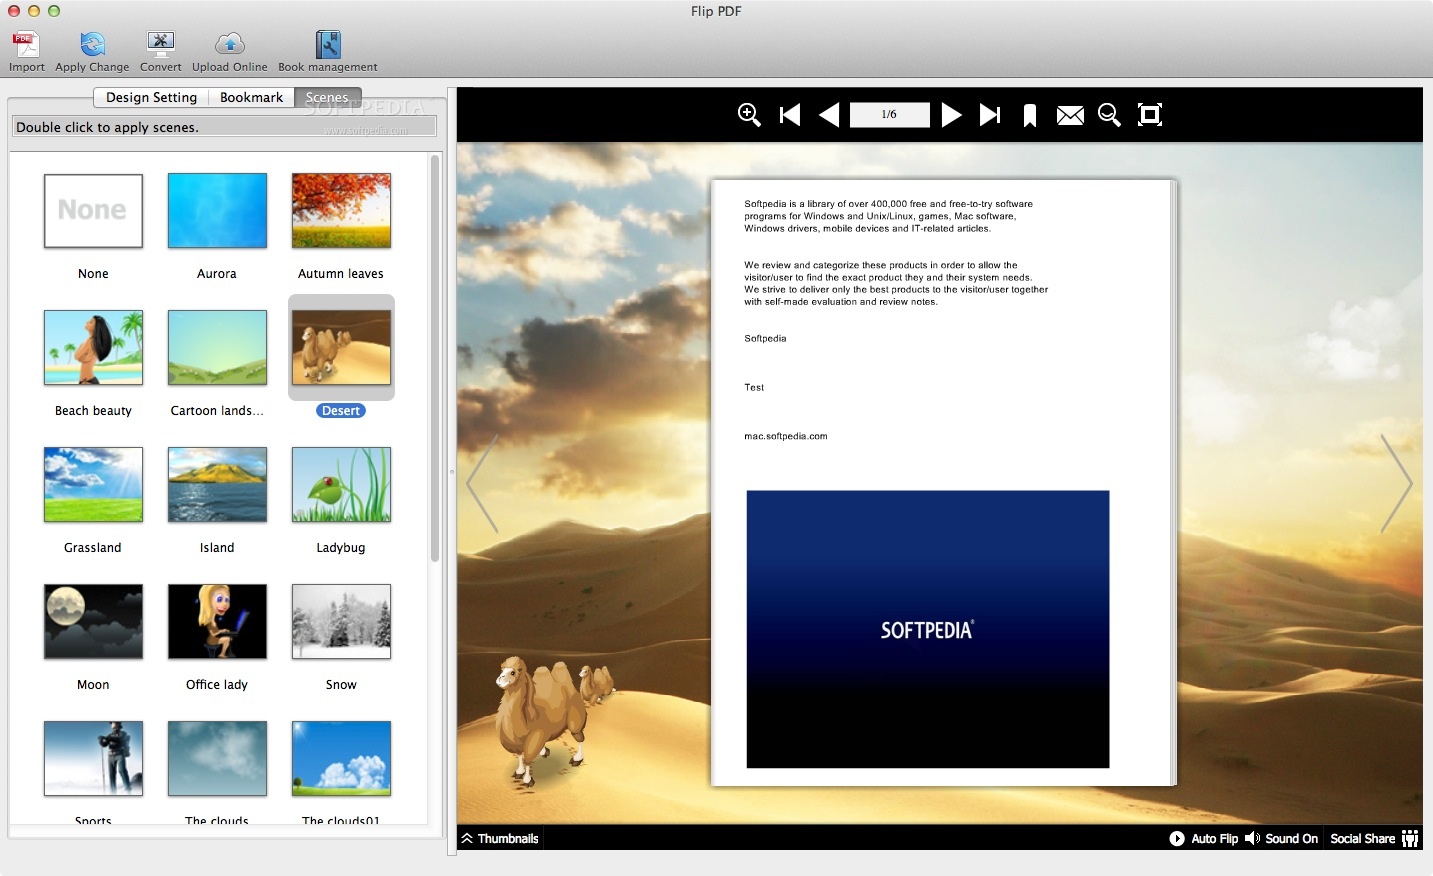Screen dimensions: 1433x876
Task: Select the Scenes tab
Action: [x=327, y=97]
